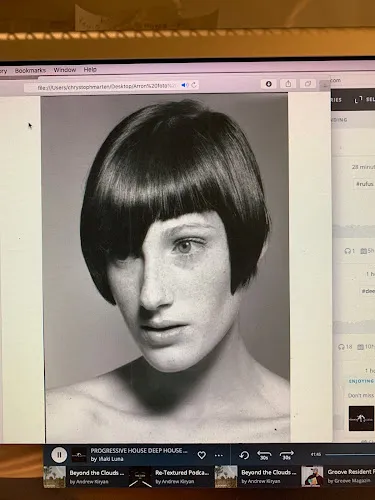This screenshot has width=375, height=500.
Task: Add a new tab with the plus button
Action: click(x=324, y=85)
